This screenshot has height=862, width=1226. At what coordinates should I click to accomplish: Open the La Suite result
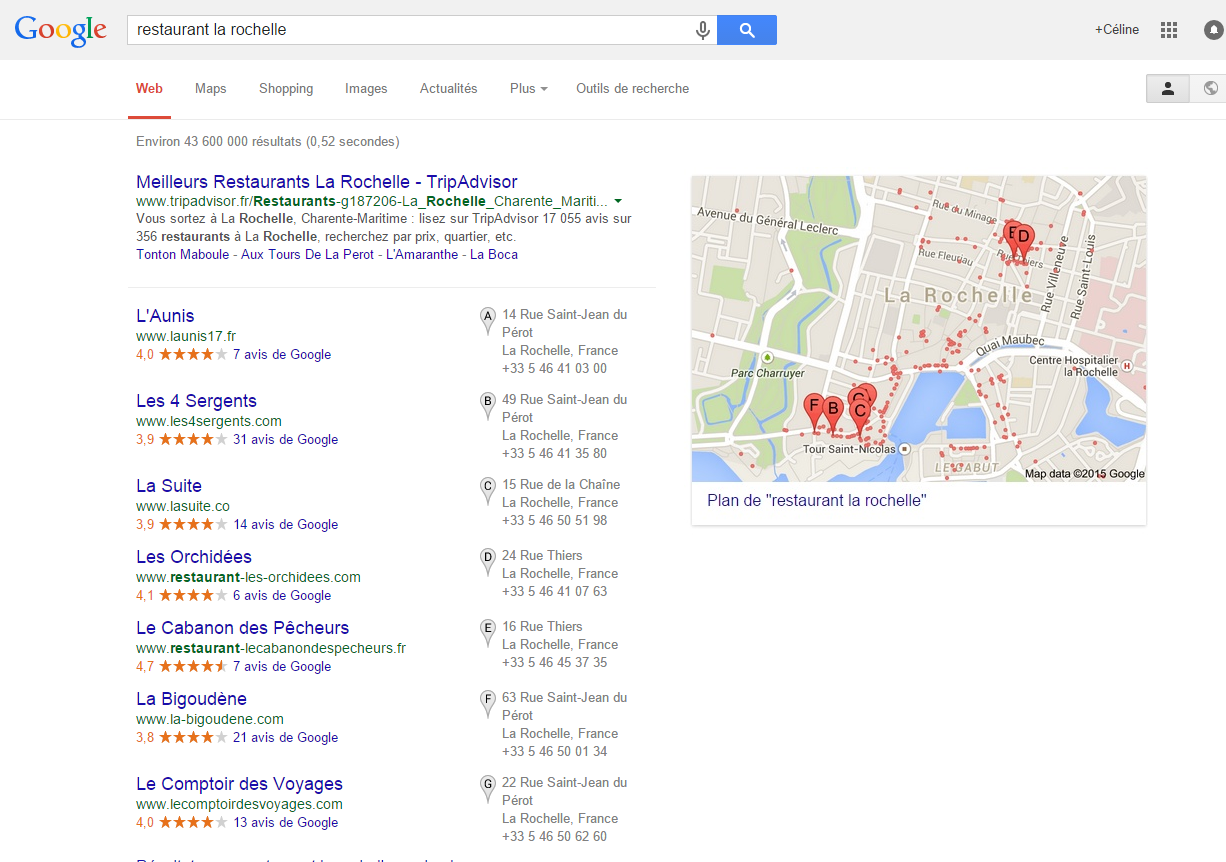(x=169, y=486)
